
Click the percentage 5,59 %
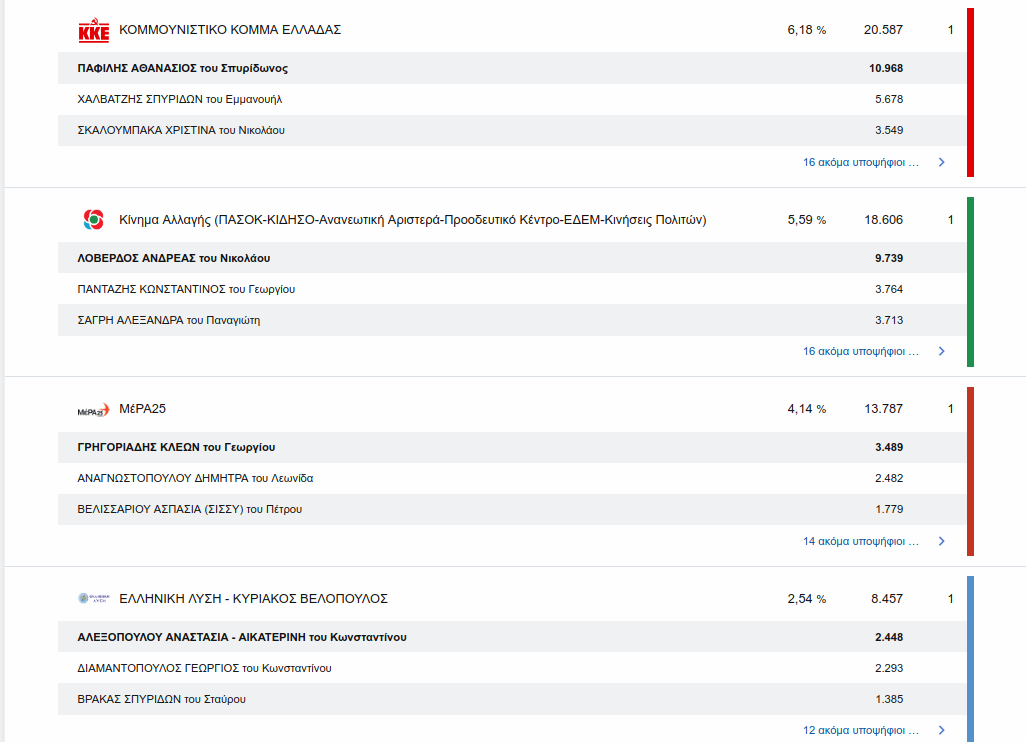coord(807,220)
